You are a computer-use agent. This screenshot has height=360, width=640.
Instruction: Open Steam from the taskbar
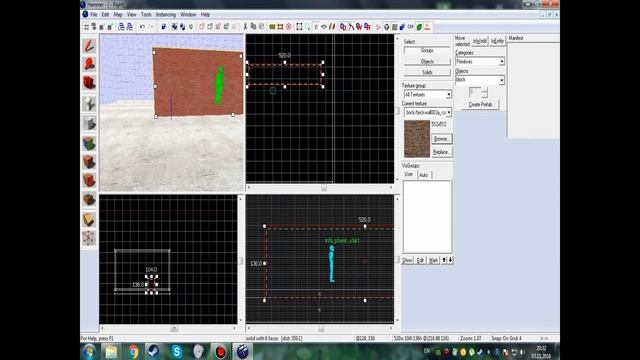[x=154, y=351]
